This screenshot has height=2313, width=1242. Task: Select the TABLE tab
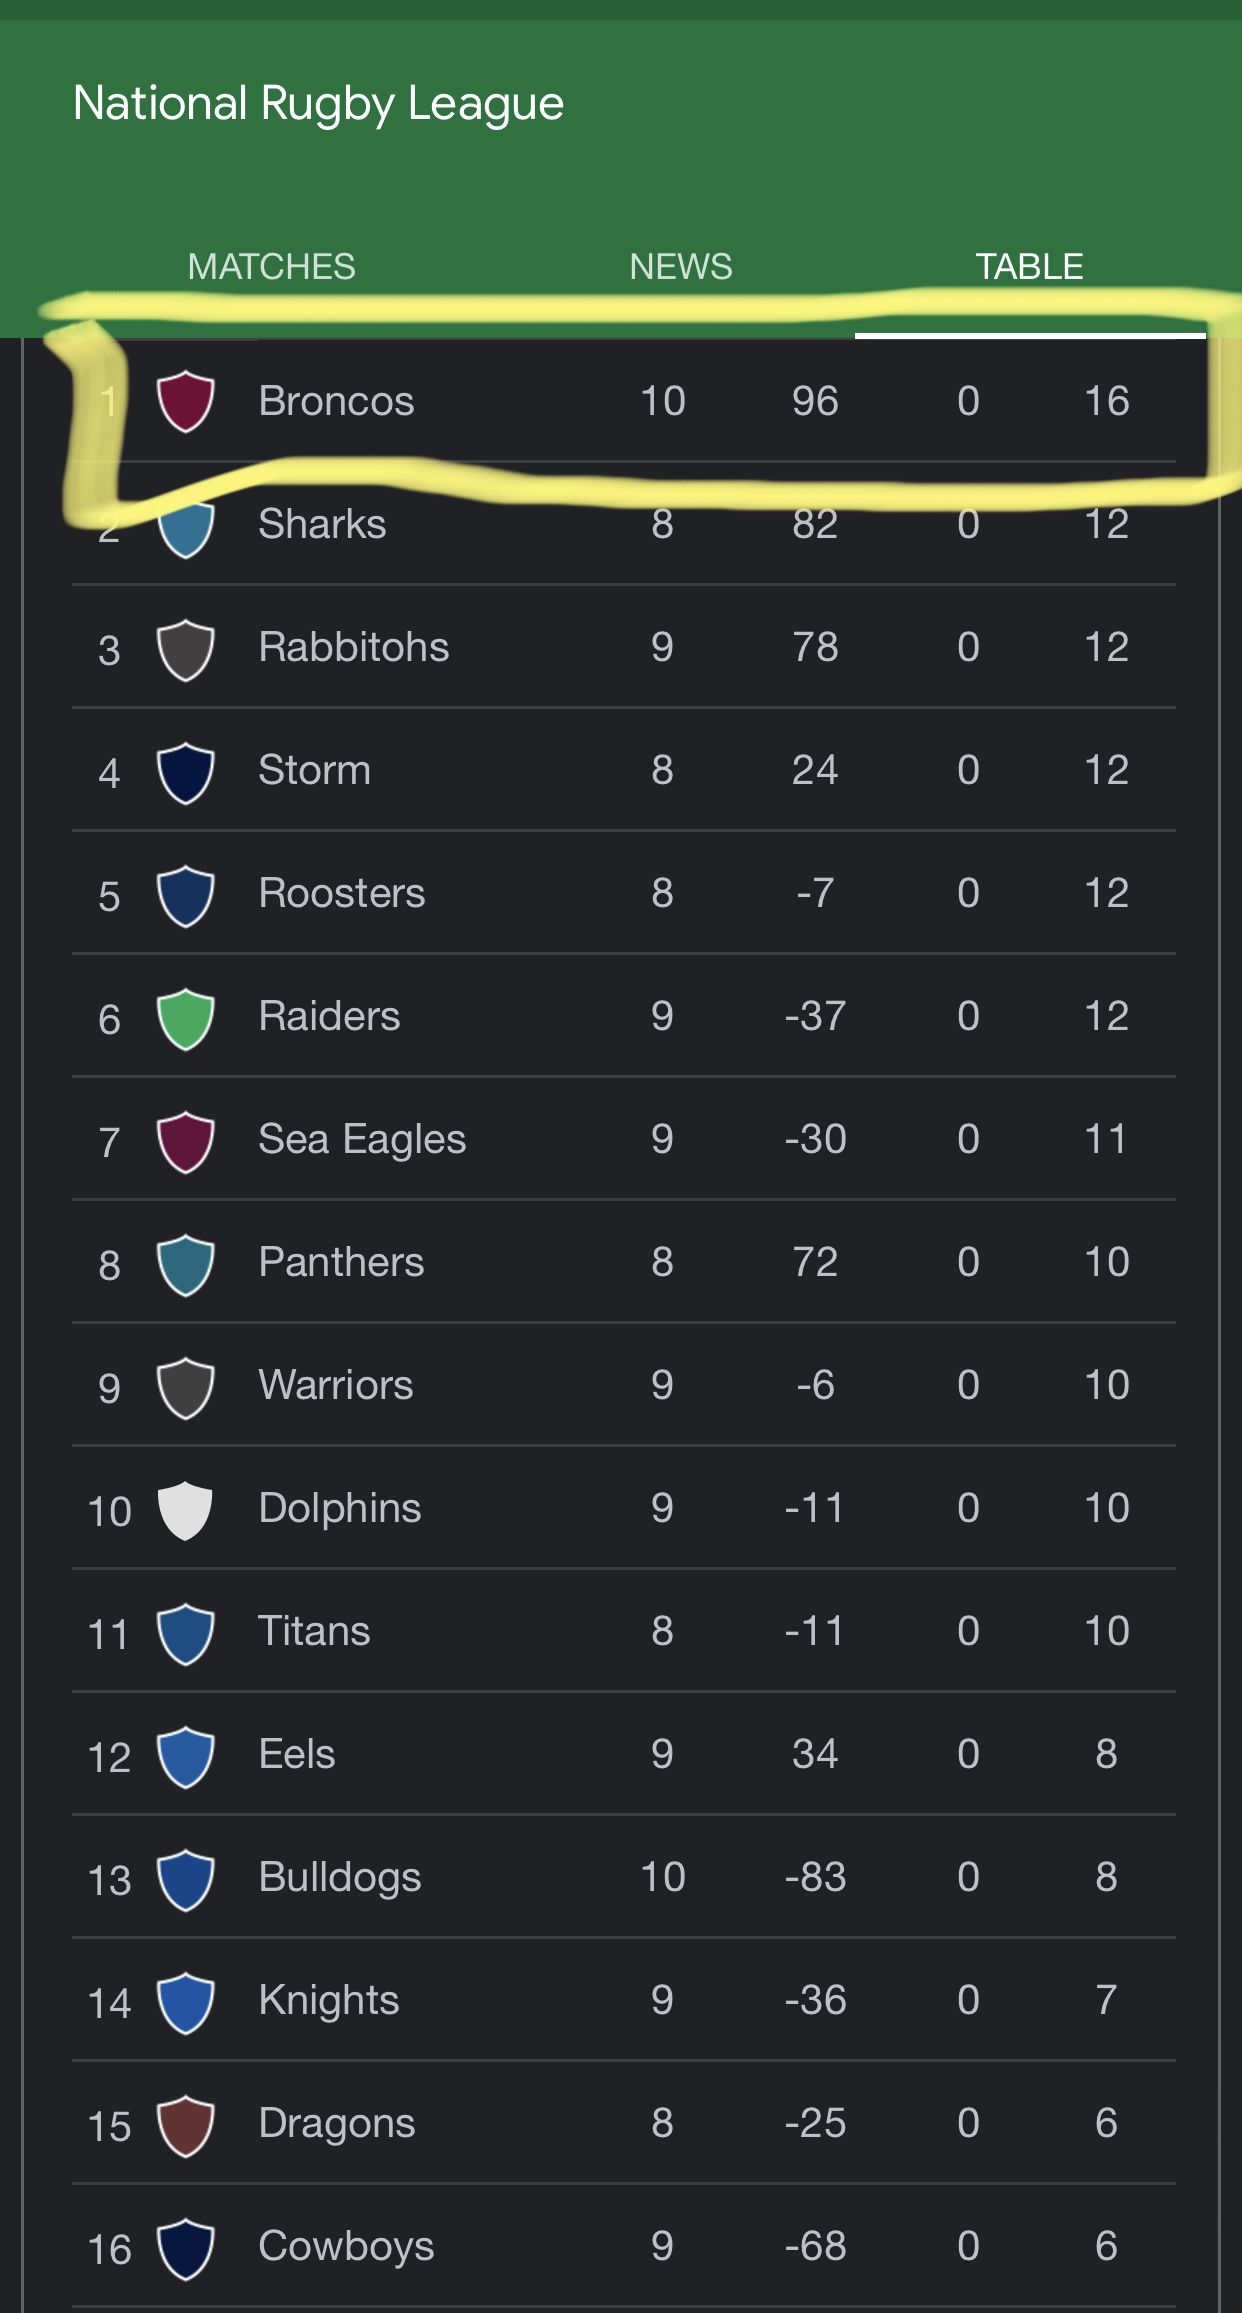1029,267
